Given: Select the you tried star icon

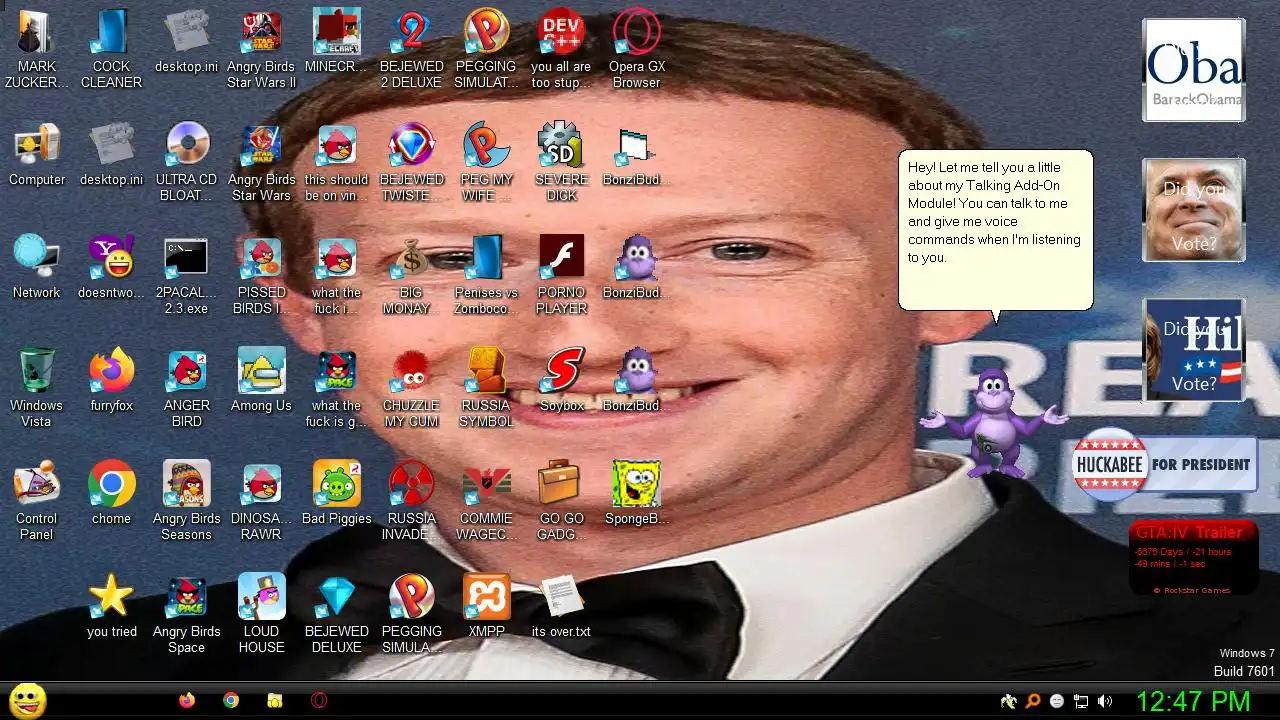Looking at the screenshot, I should [x=111, y=607].
